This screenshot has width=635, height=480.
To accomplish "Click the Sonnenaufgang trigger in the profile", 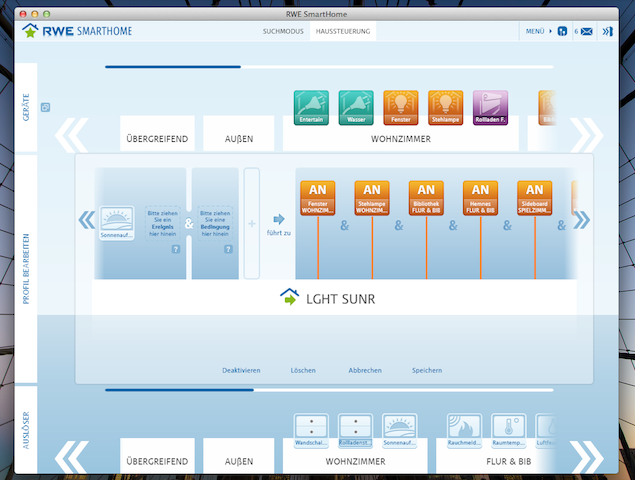I will pos(117,223).
